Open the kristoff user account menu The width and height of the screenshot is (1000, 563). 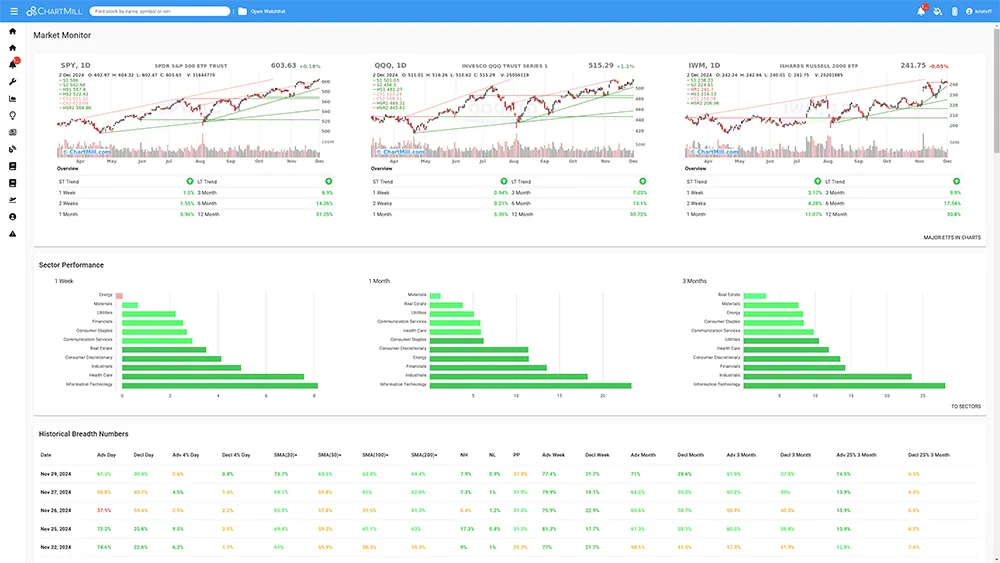pyautogui.click(x=978, y=11)
